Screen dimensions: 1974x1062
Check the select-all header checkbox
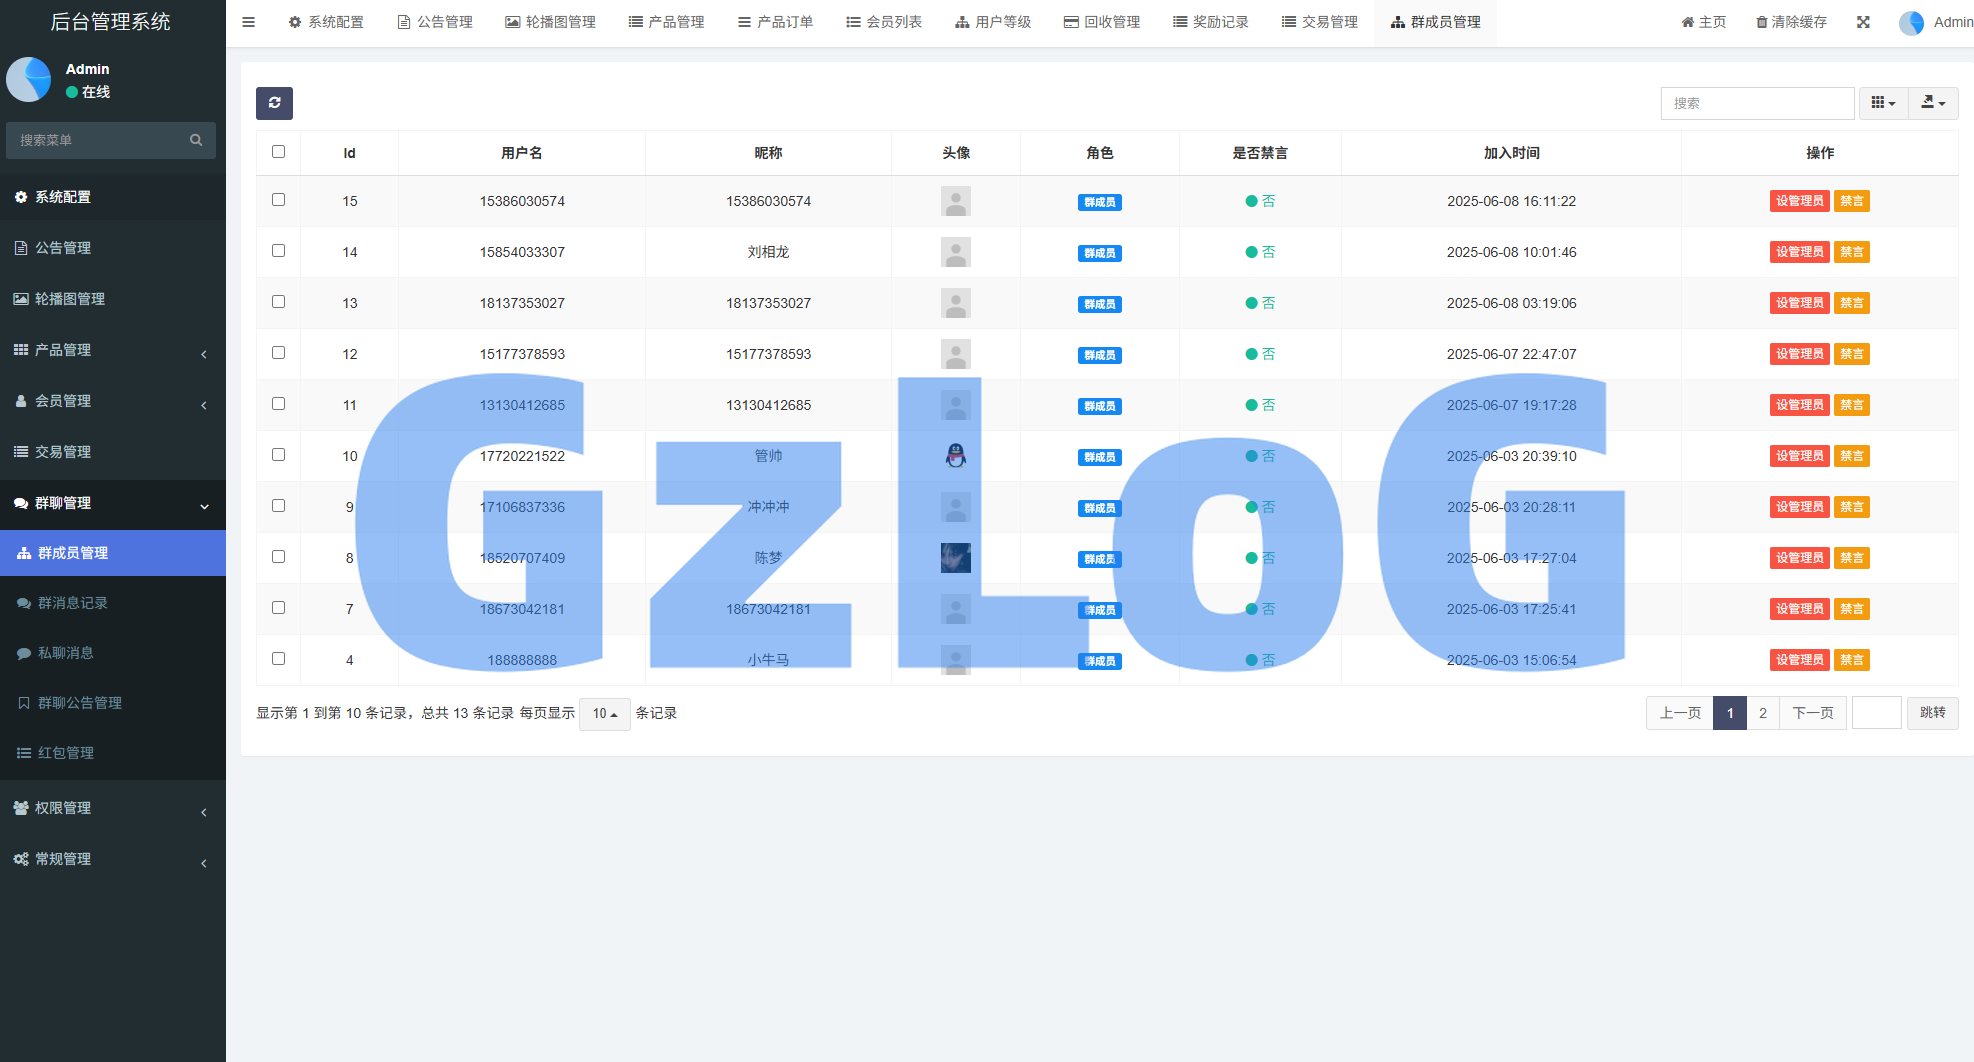click(x=278, y=152)
